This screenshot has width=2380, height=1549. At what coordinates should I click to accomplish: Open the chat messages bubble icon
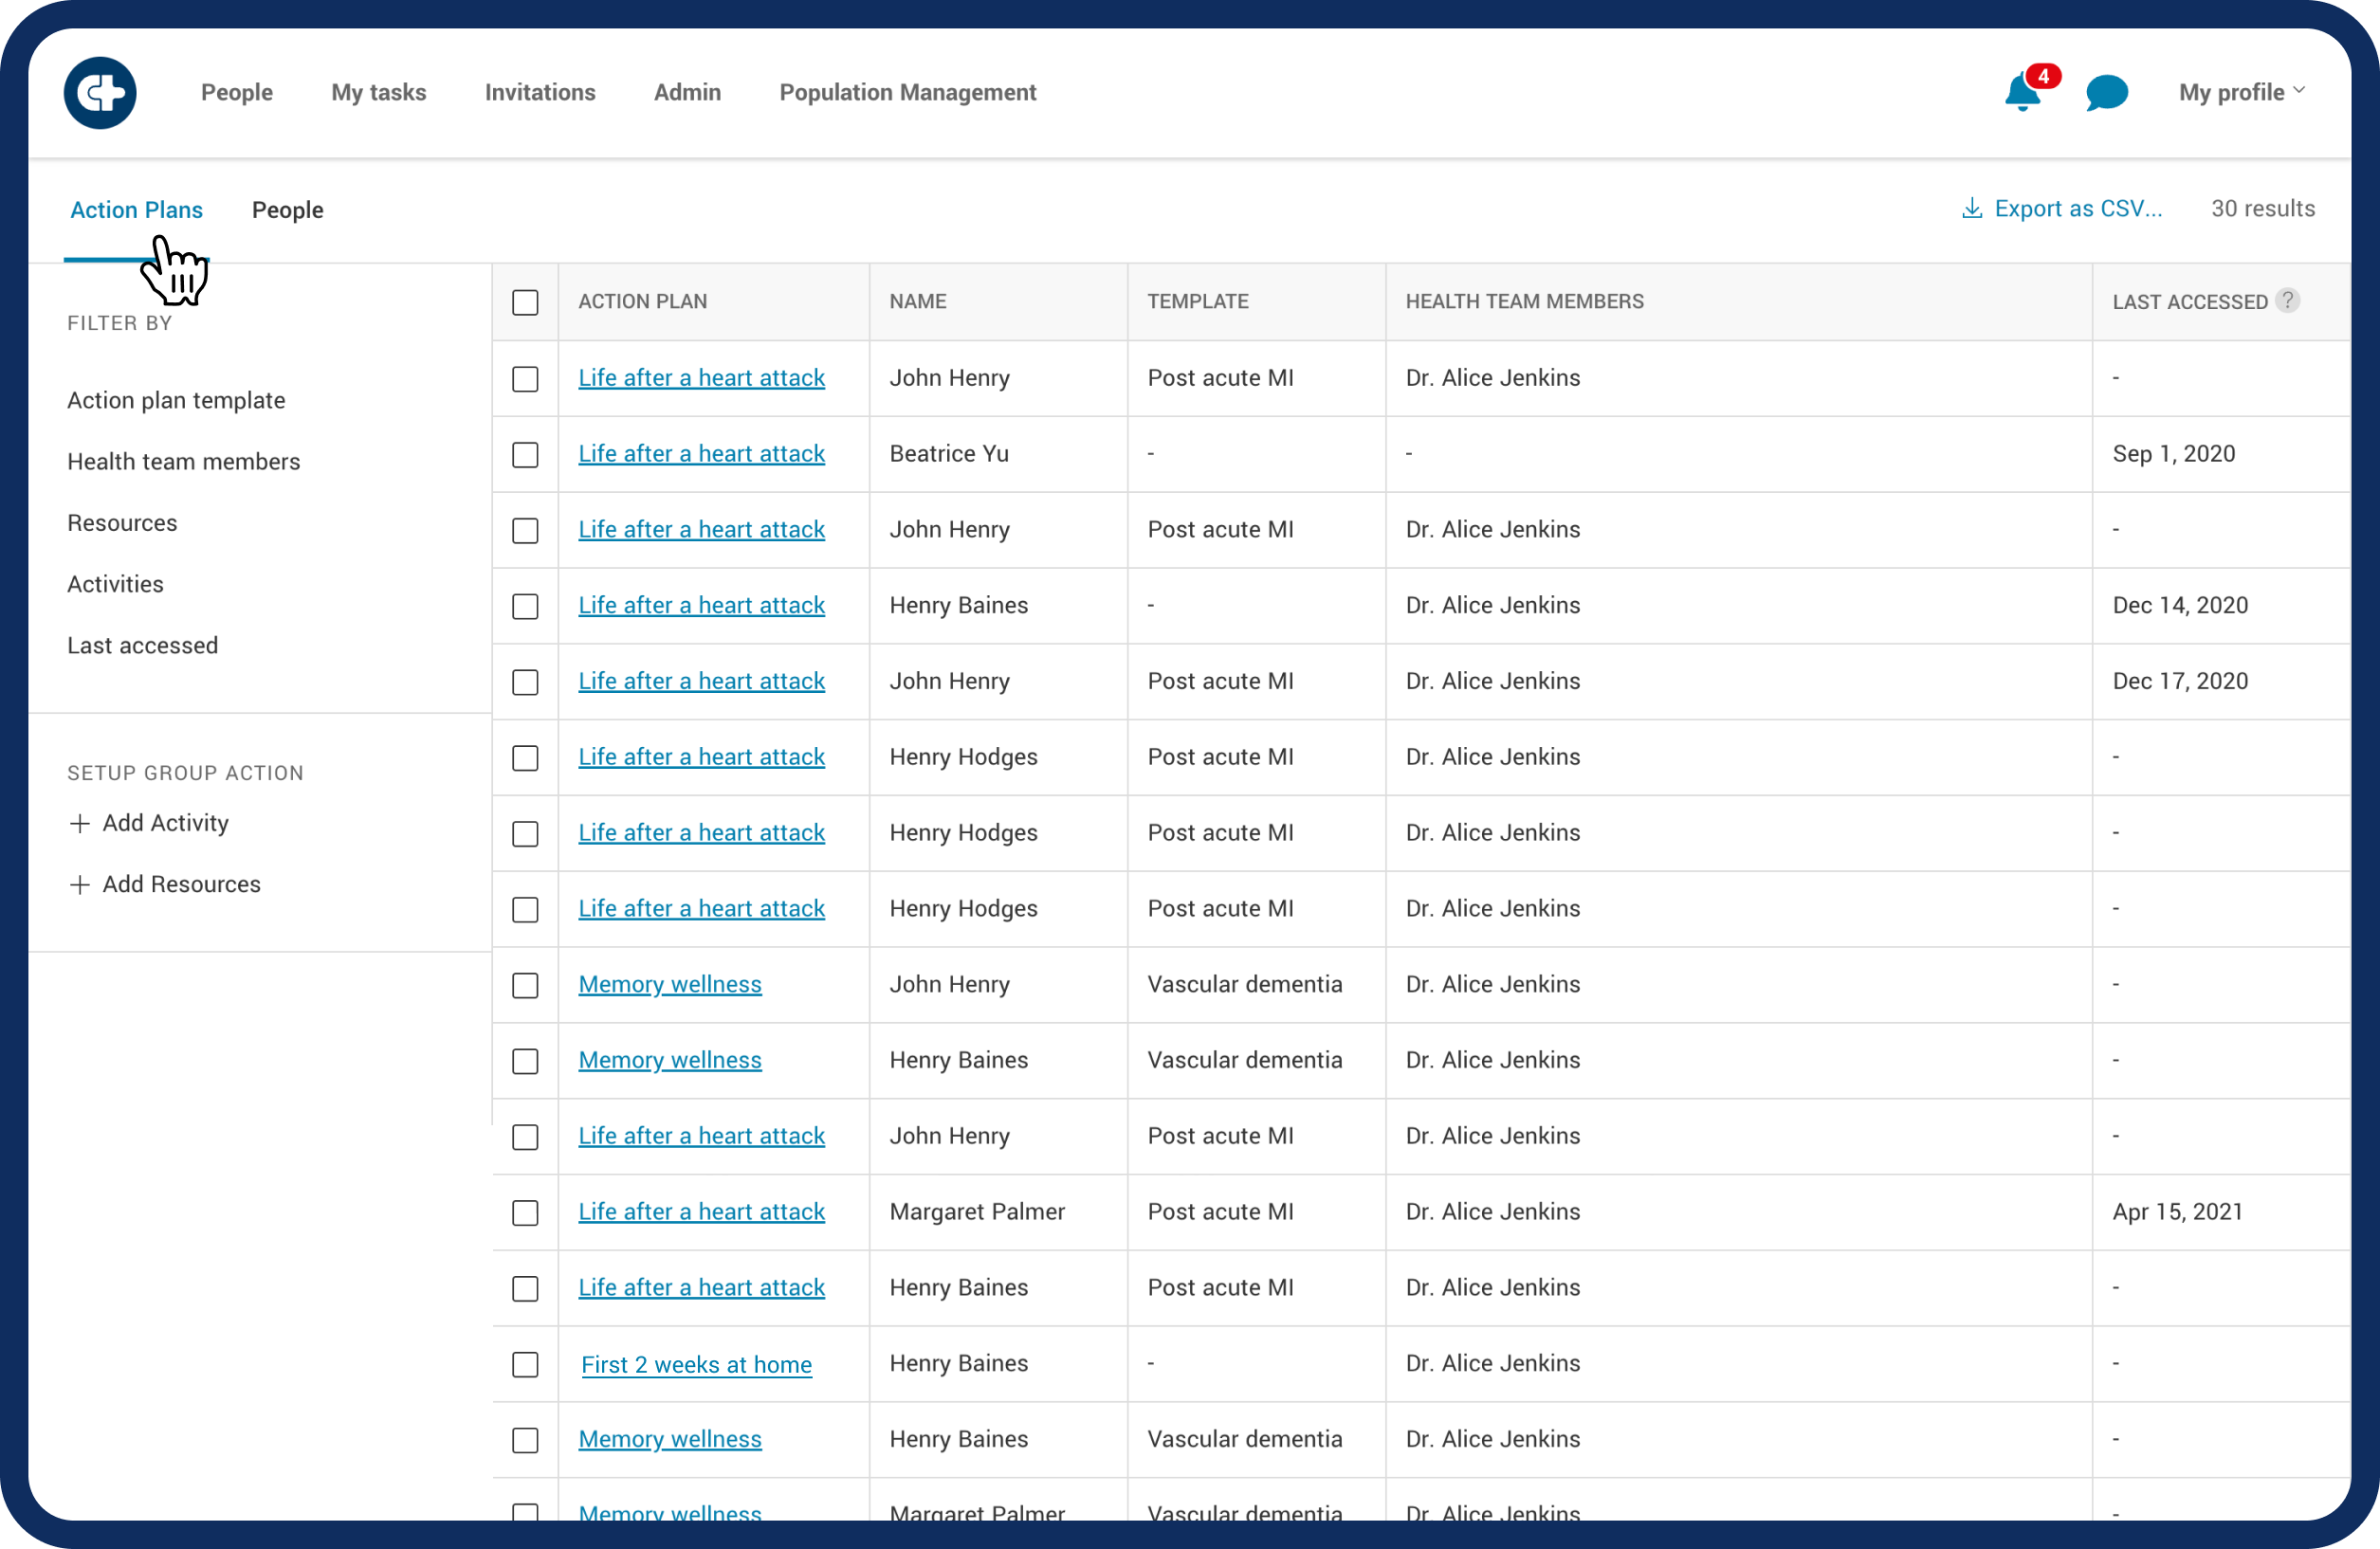(x=2106, y=93)
